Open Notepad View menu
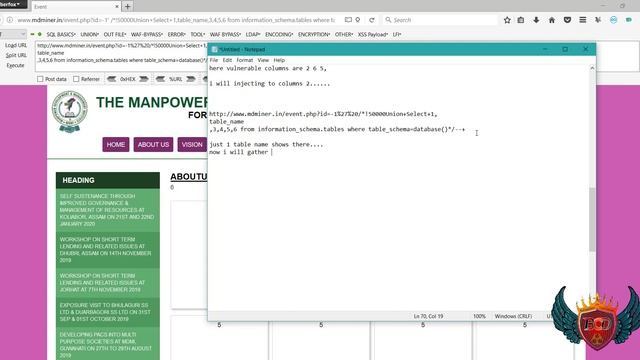The width and height of the screenshot is (640, 360). pos(263,60)
